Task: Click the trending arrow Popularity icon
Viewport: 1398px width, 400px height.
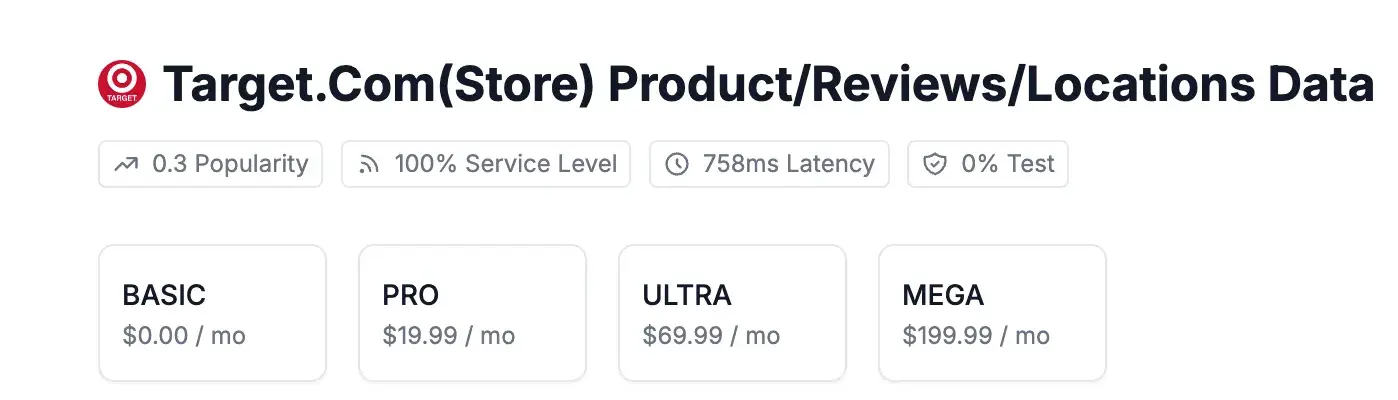Action: tap(126, 164)
